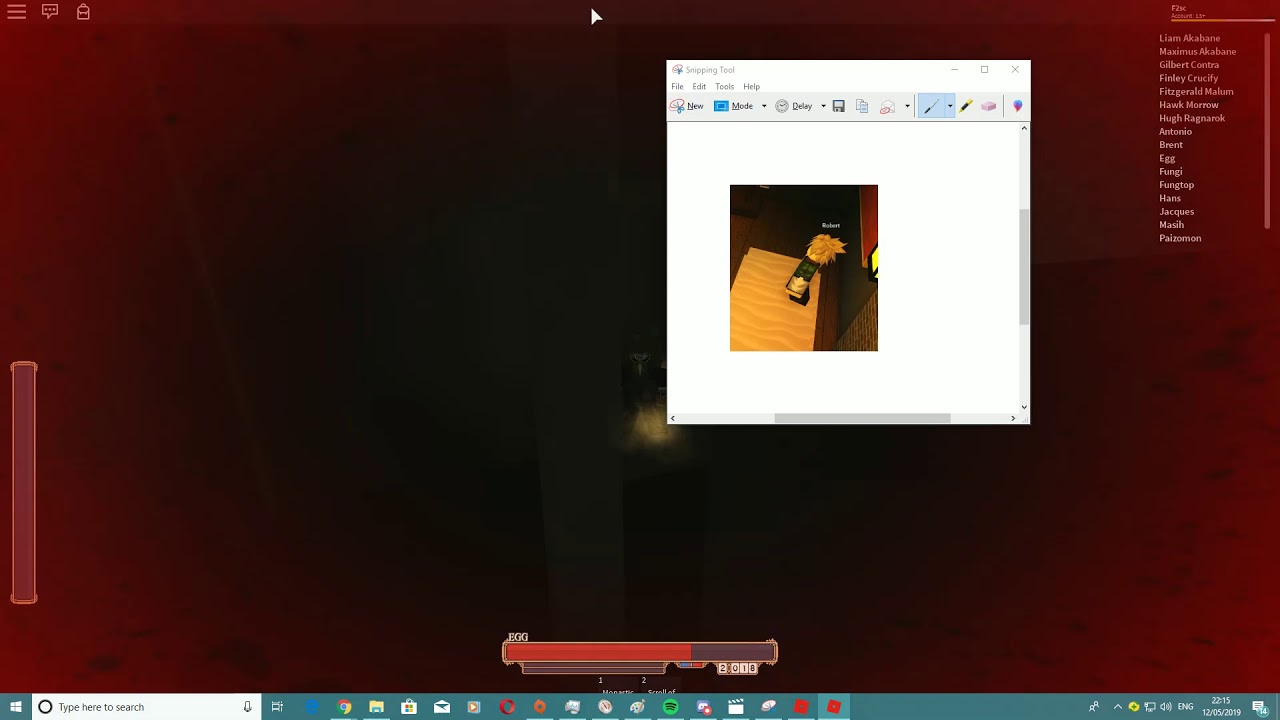The width and height of the screenshot is (1280, 720).
Task: Open Spotify from taskbar
Action: pyautogui.click(x=670, y=707)
